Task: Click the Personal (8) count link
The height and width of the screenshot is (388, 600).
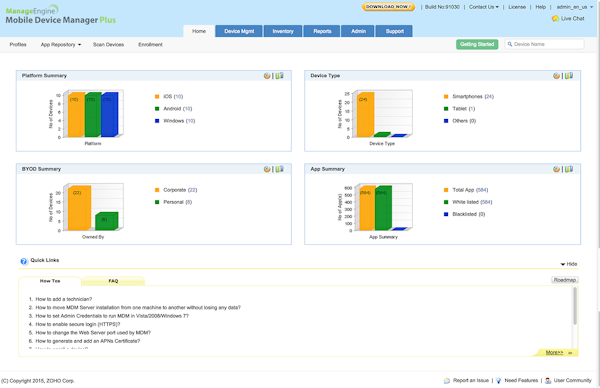Action: coord(189,202)
